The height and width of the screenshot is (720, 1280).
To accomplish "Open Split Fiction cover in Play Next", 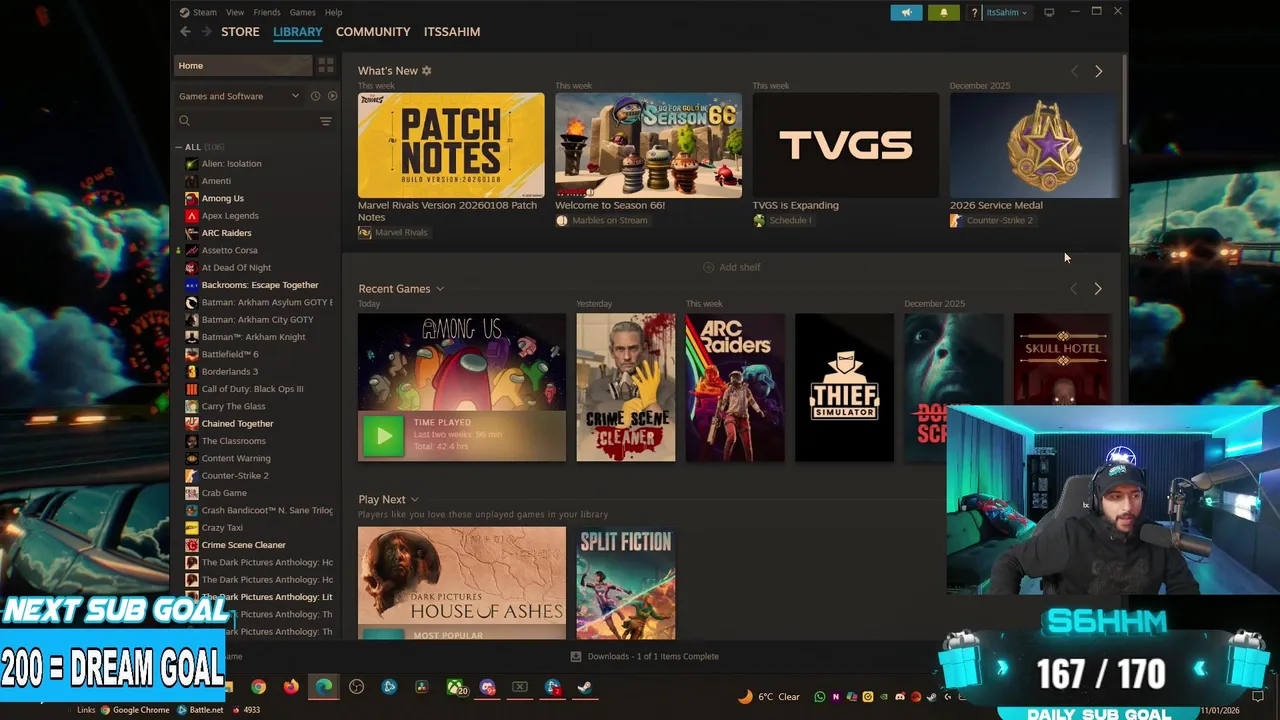I will click(x=626, y=583).
